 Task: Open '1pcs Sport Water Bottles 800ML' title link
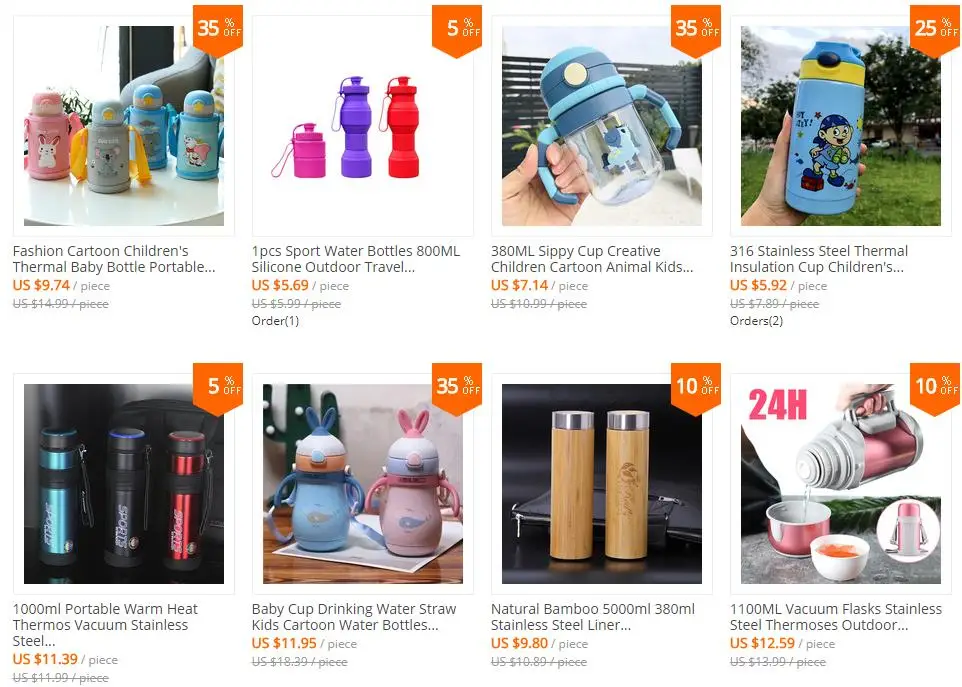(356, 259)
